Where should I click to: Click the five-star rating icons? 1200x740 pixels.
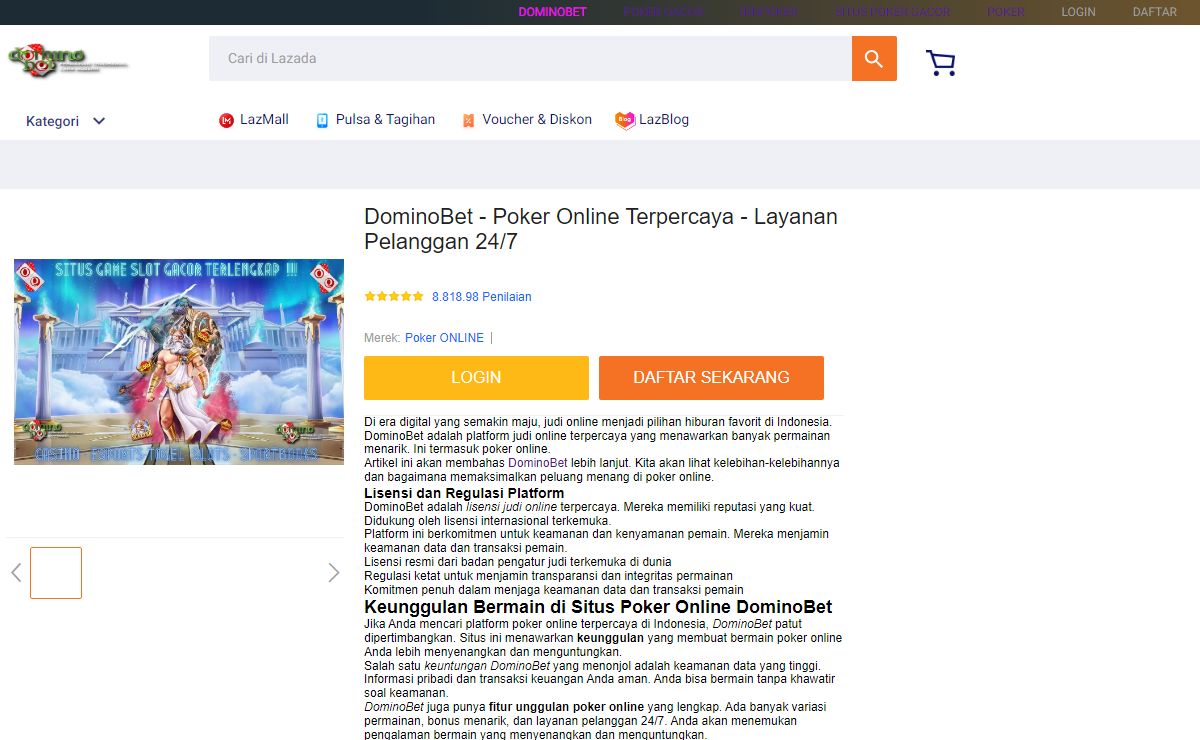tap(394, 297)
